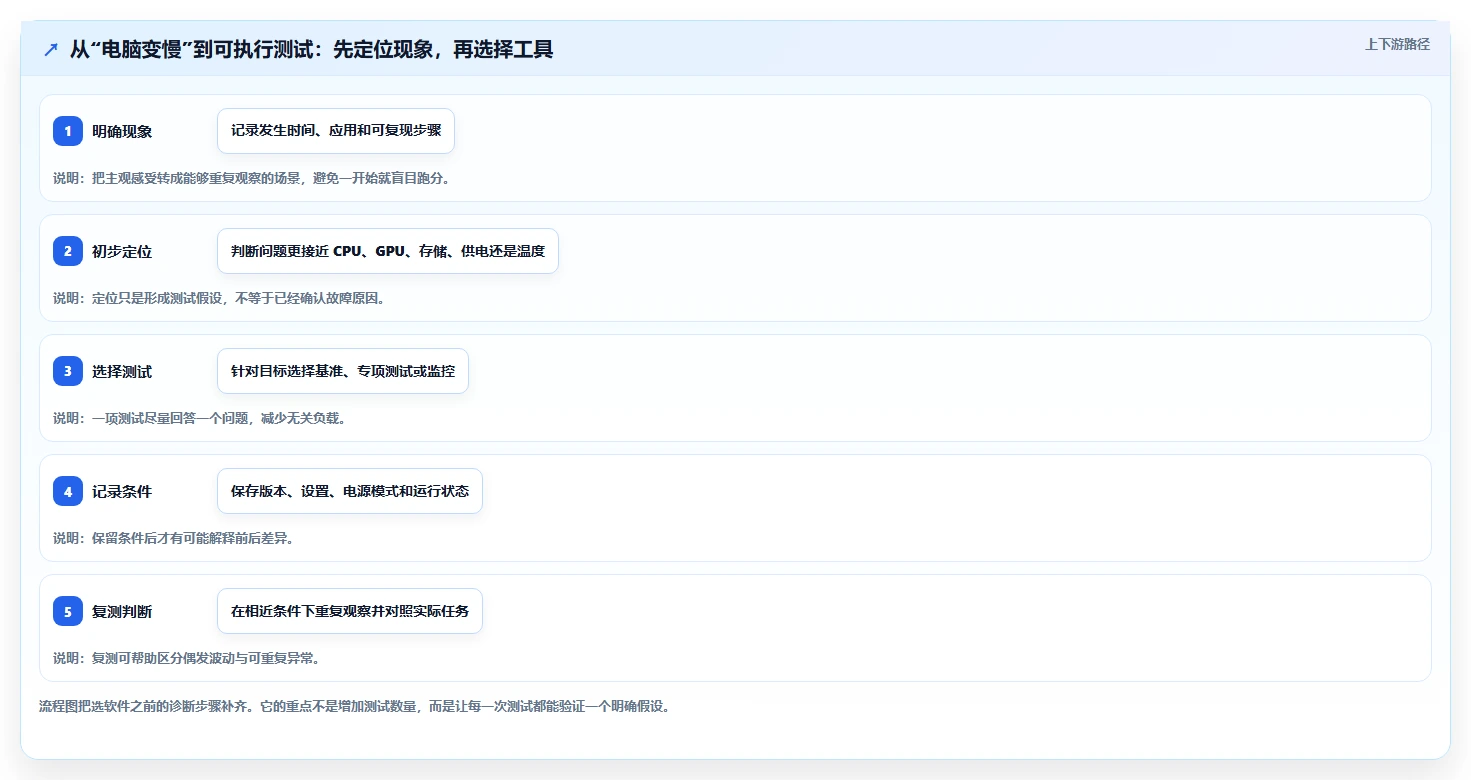Click the note 复测可帮助区分偶发波动与可重复异常

click(186, 658)
